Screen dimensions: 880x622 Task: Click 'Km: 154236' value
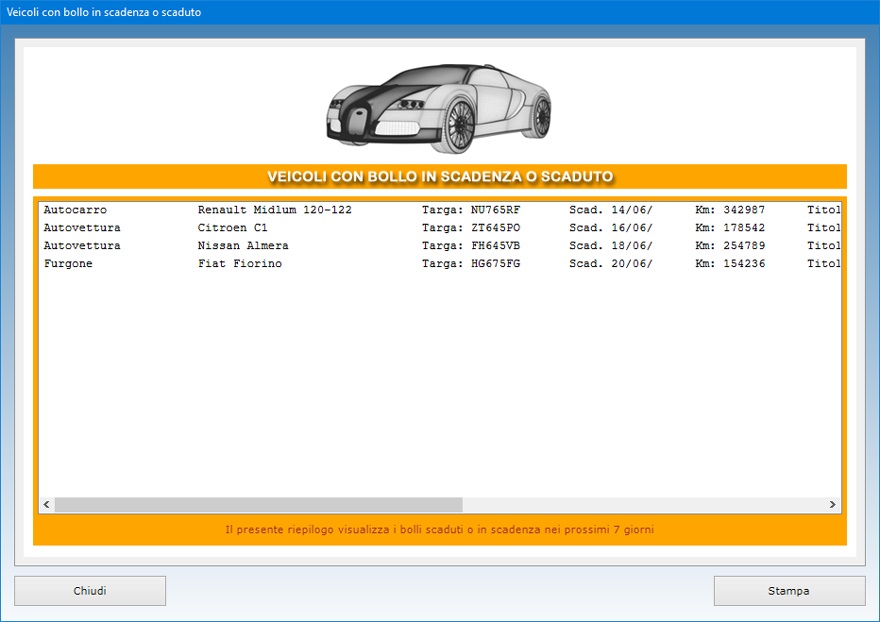[x=730, y=263]
